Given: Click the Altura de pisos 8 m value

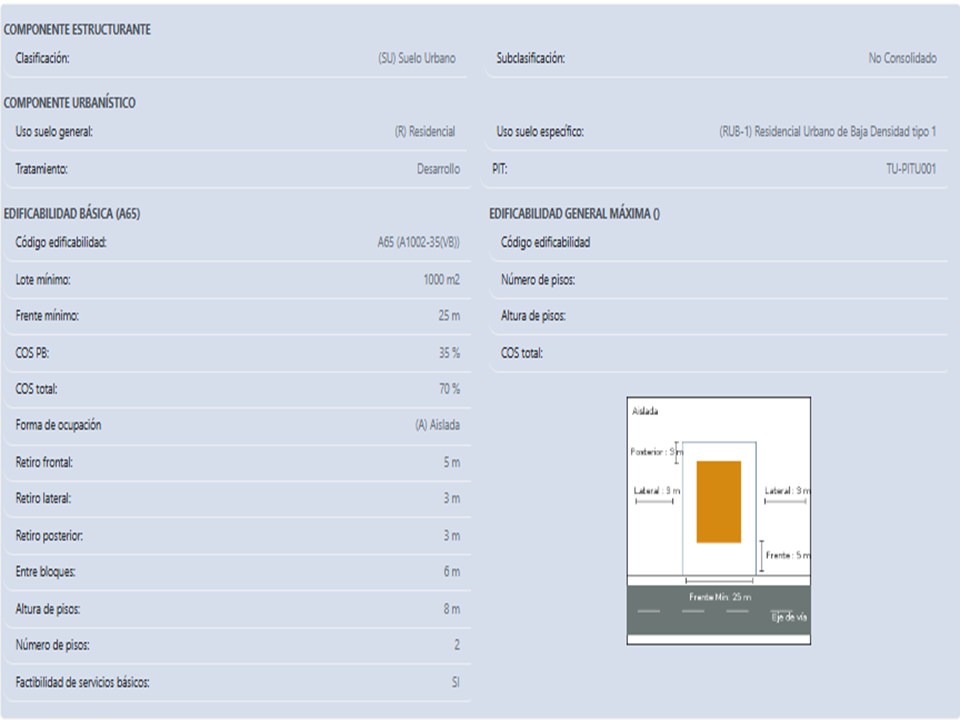Looking at the screenshot, I should pyautogui.click(x=452, y=609).
